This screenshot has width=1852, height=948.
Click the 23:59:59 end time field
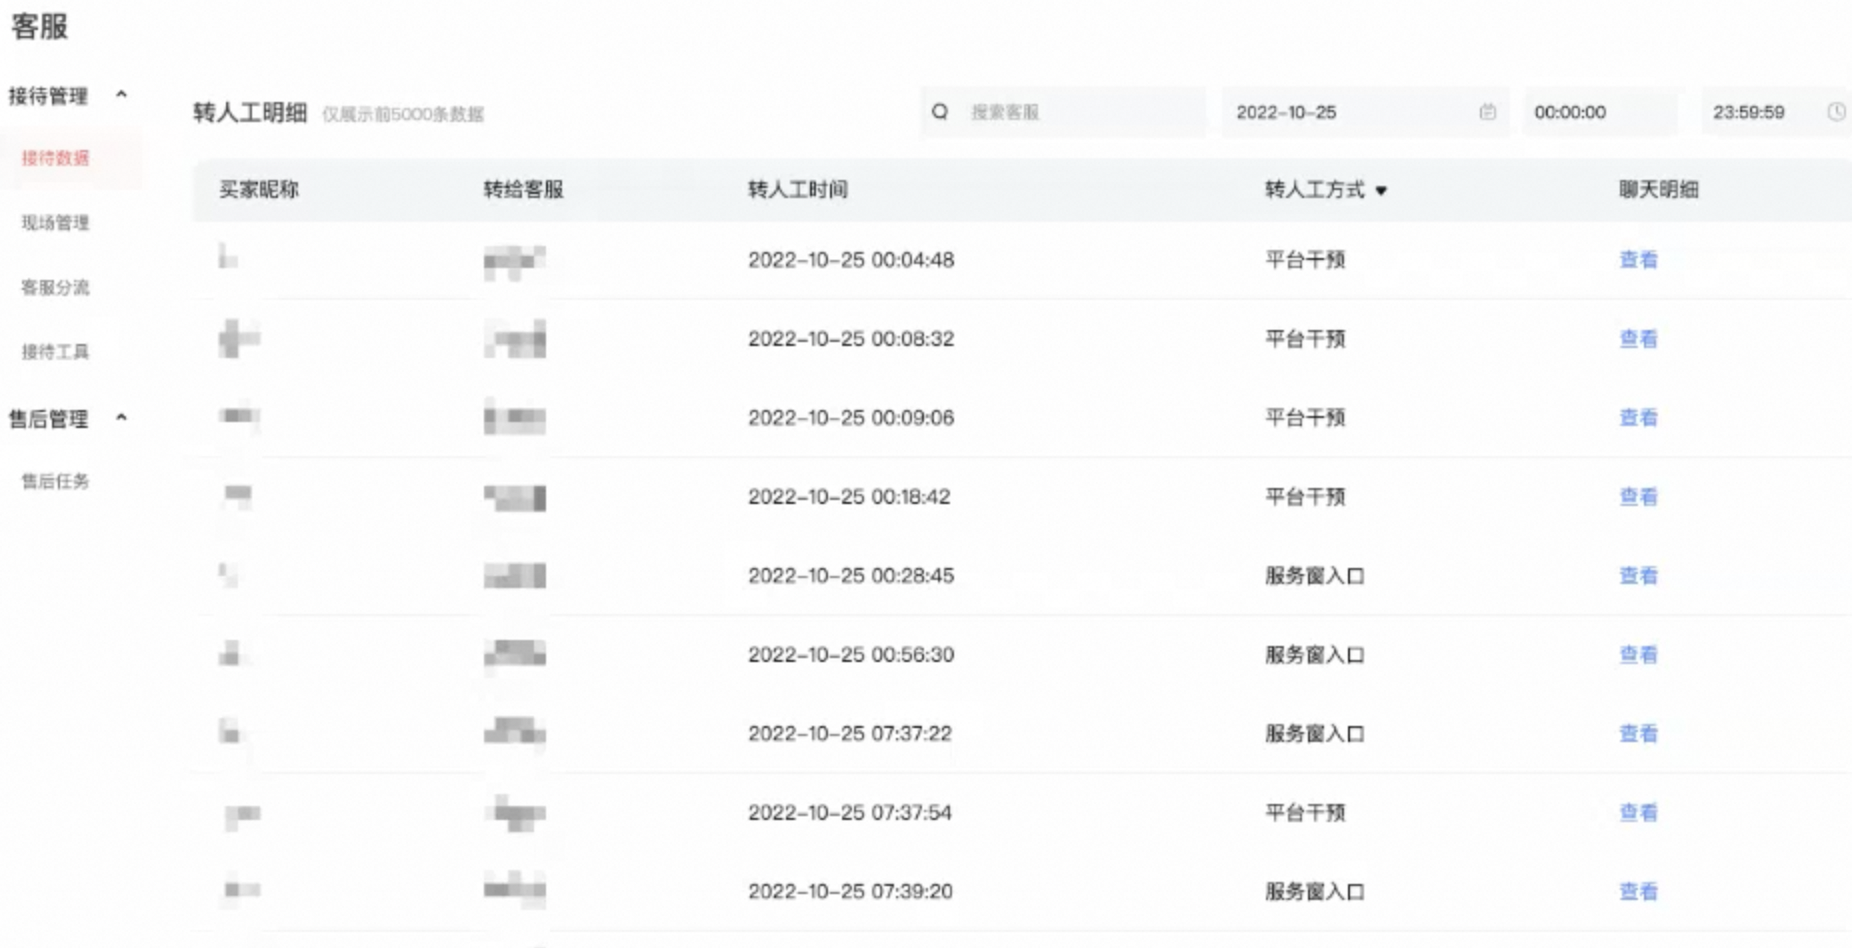[x=1776, y=112]
